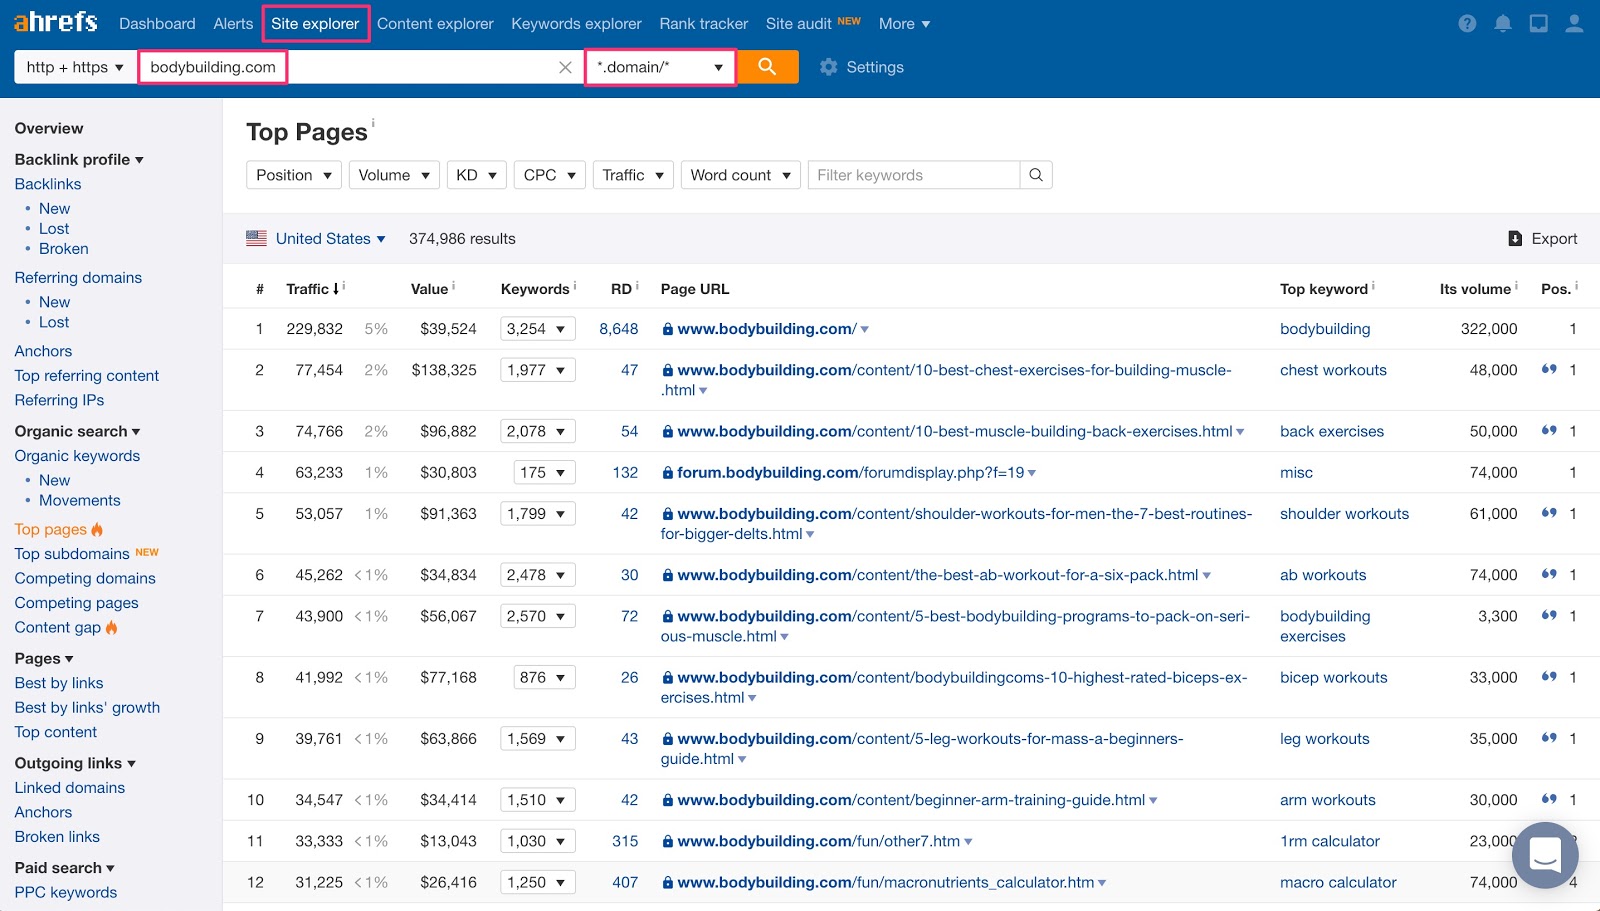Click SERP features icon for bicep workouts row
The height and width of the screenshot is (911, 1600).
point(1549,677)
